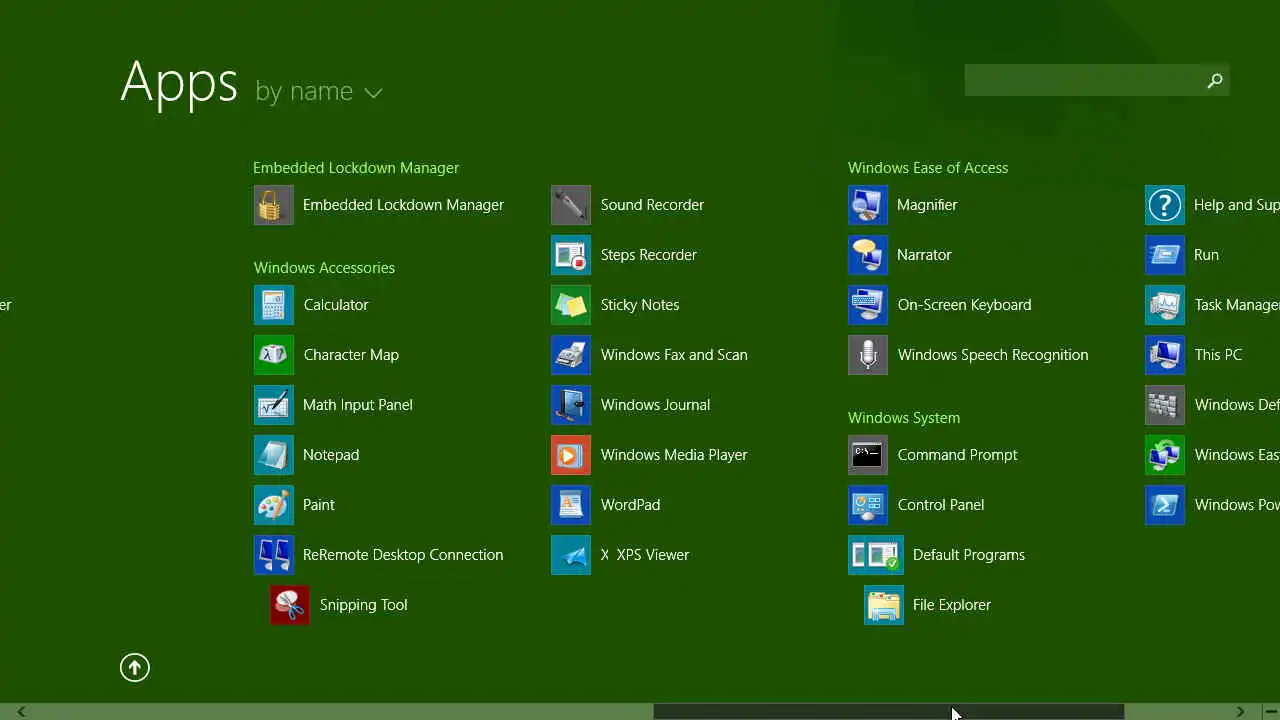Open the Sound Recorder microphone icon

571,205
